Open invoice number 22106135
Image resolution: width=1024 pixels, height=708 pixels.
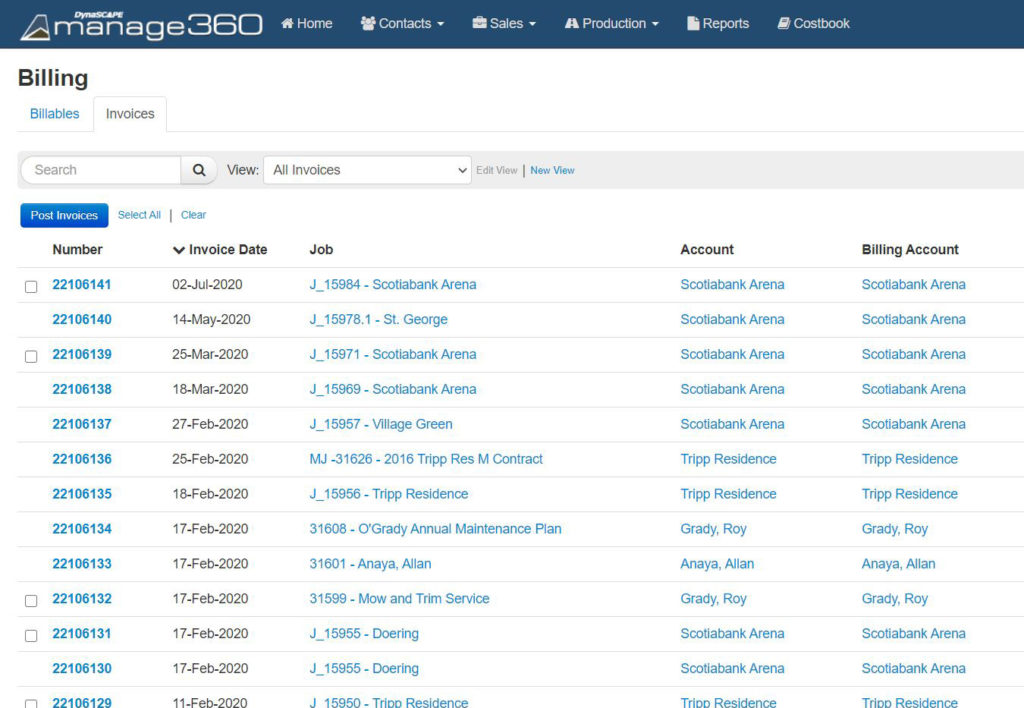coord(82,494)
